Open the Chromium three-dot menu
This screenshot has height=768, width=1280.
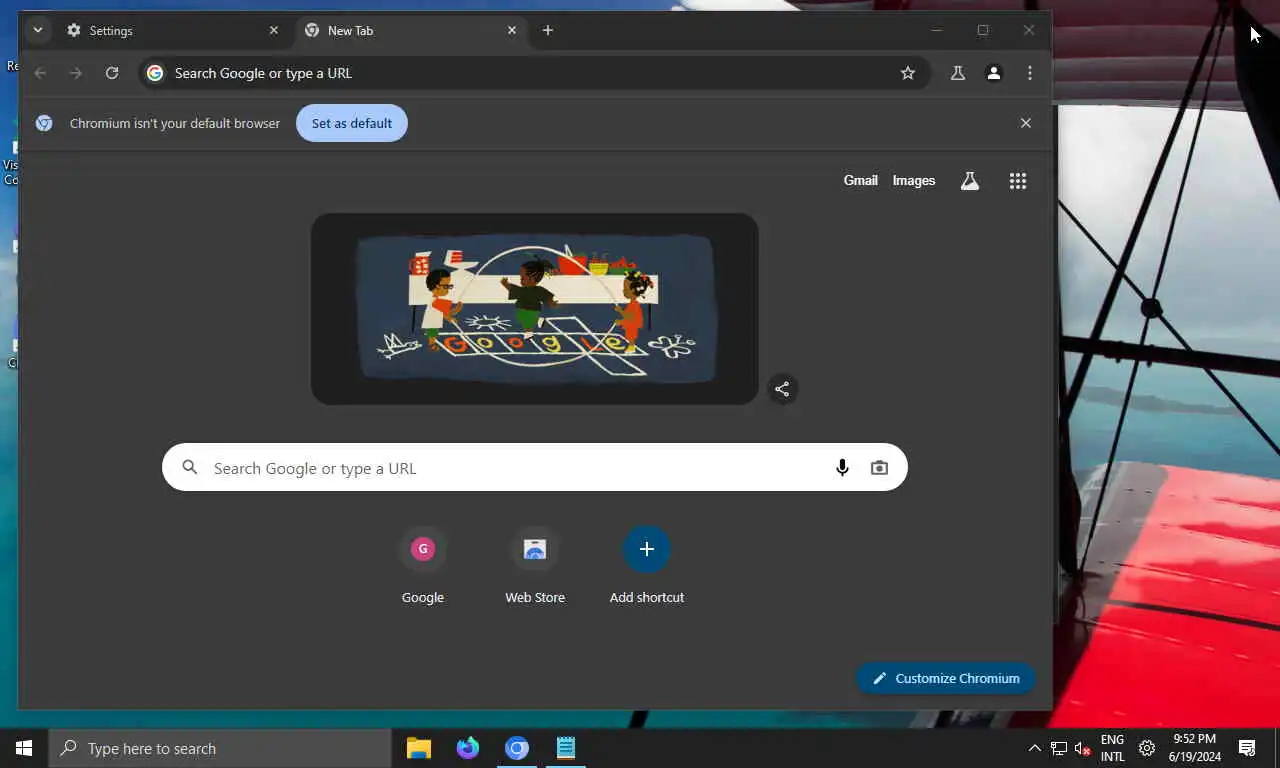(x=1030, y=73)
